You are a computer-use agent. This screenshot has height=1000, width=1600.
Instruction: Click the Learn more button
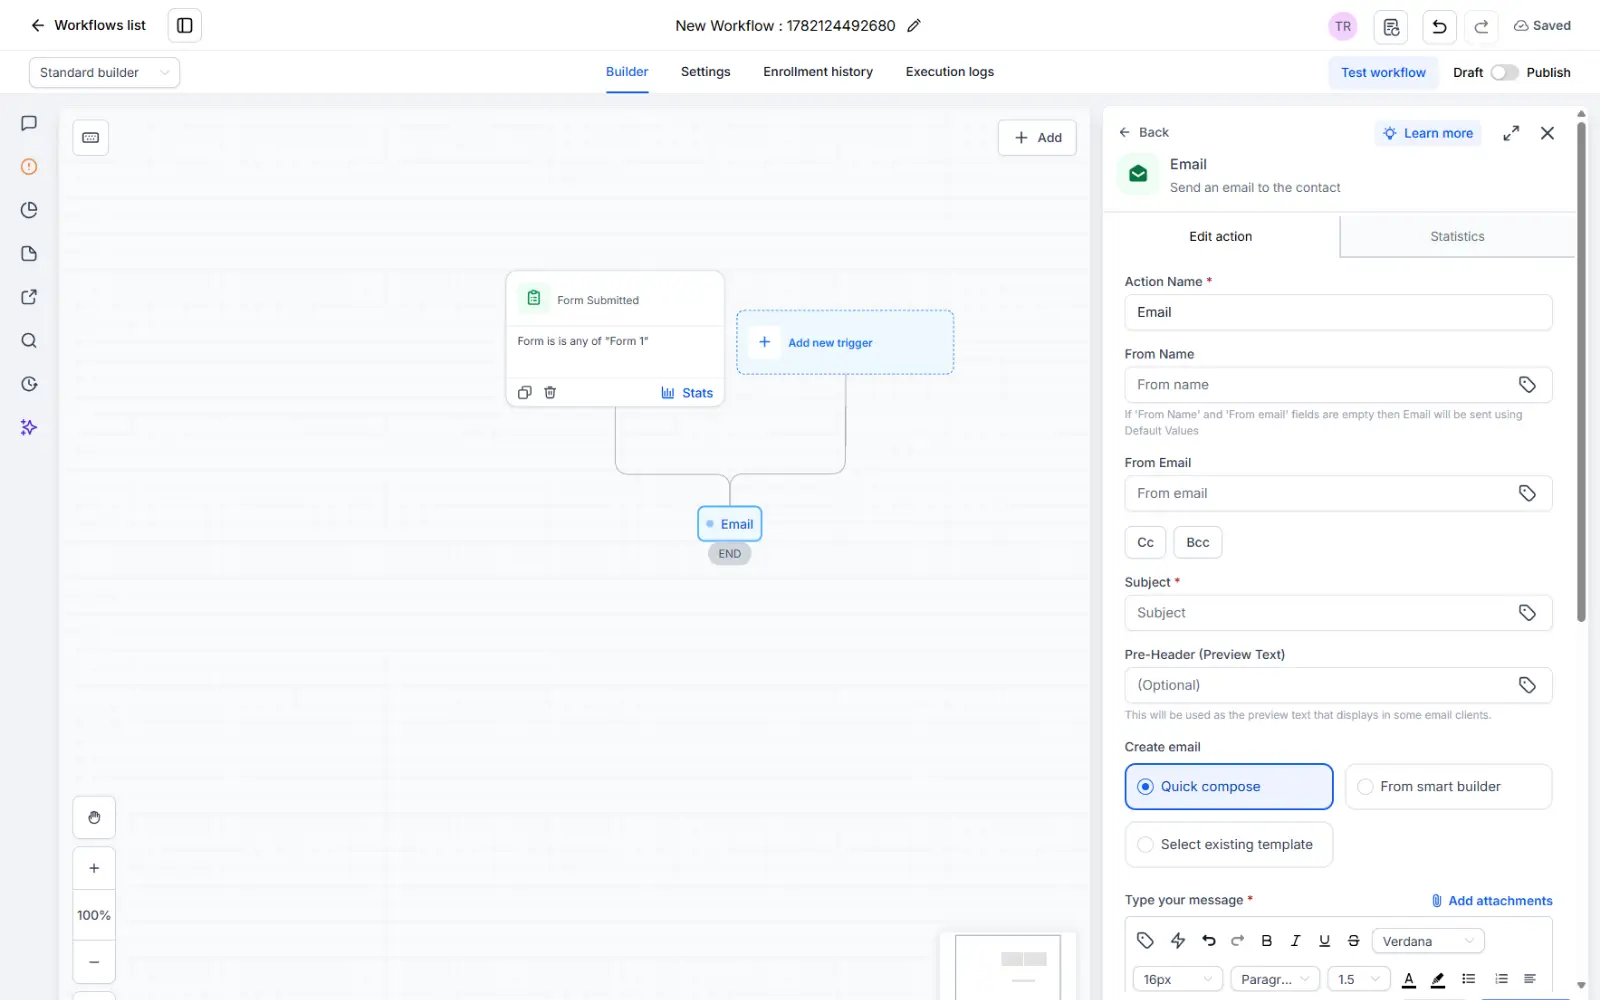(1427, 133)
